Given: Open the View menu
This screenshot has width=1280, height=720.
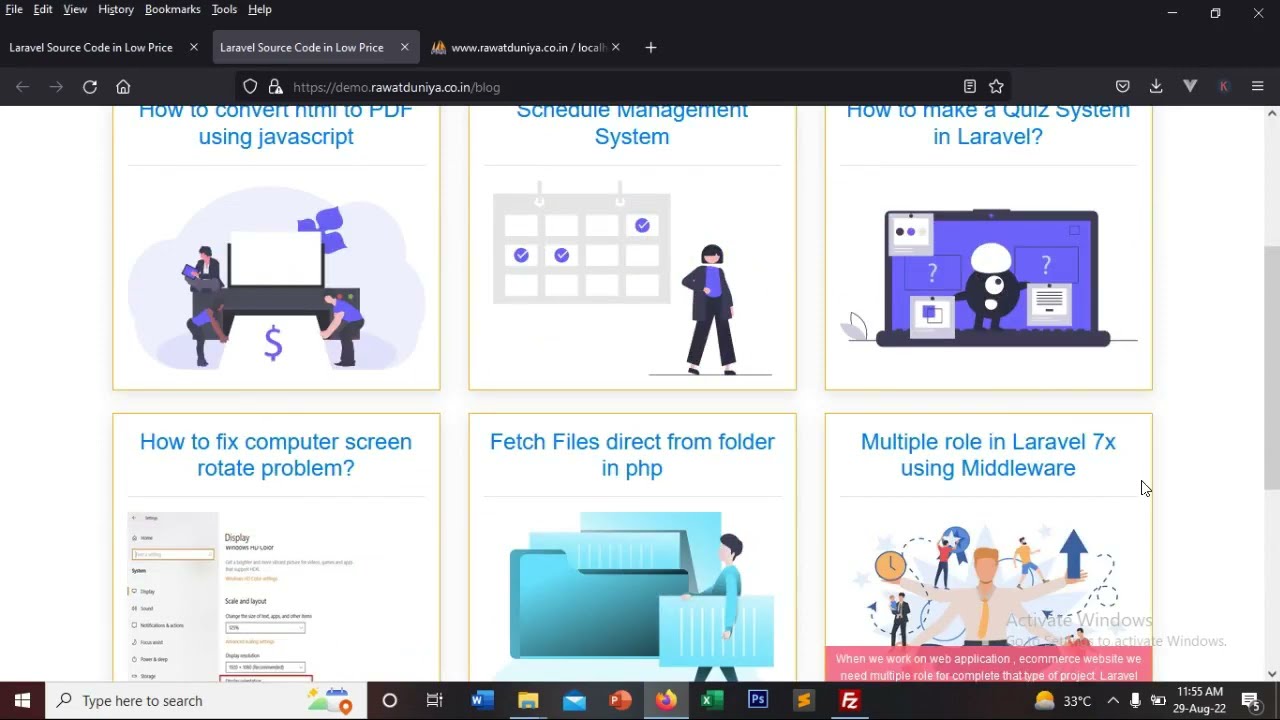Looking at the screenshot, I should 75,9.
